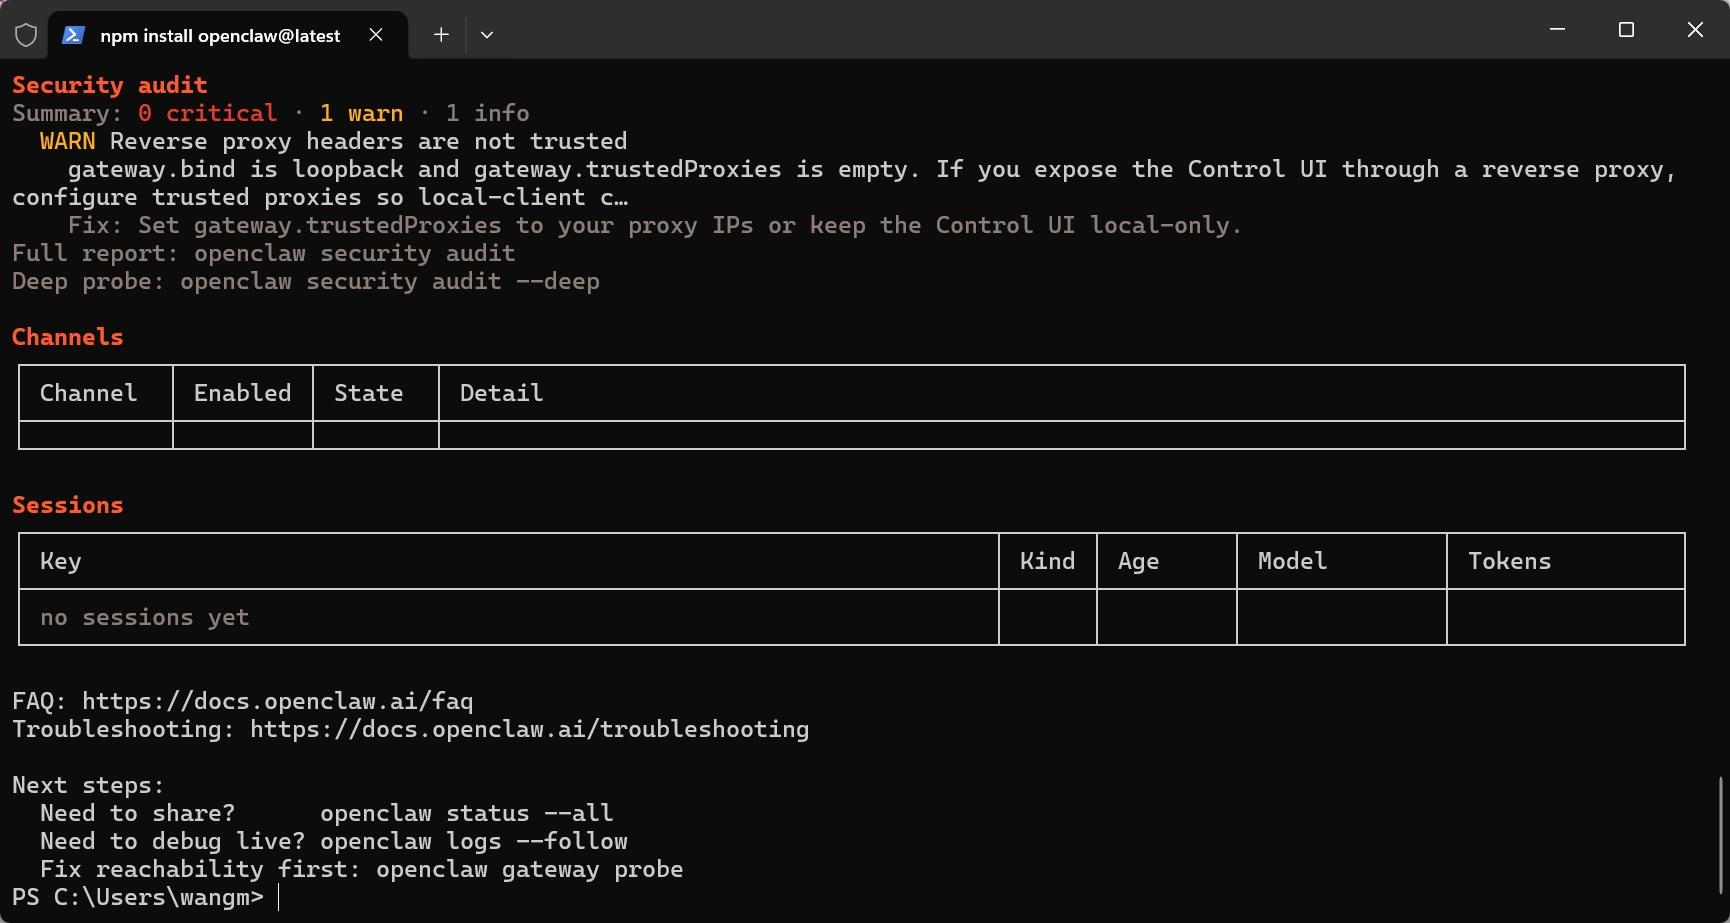Click the vertical scrollbar thumb

(1721, 835)
